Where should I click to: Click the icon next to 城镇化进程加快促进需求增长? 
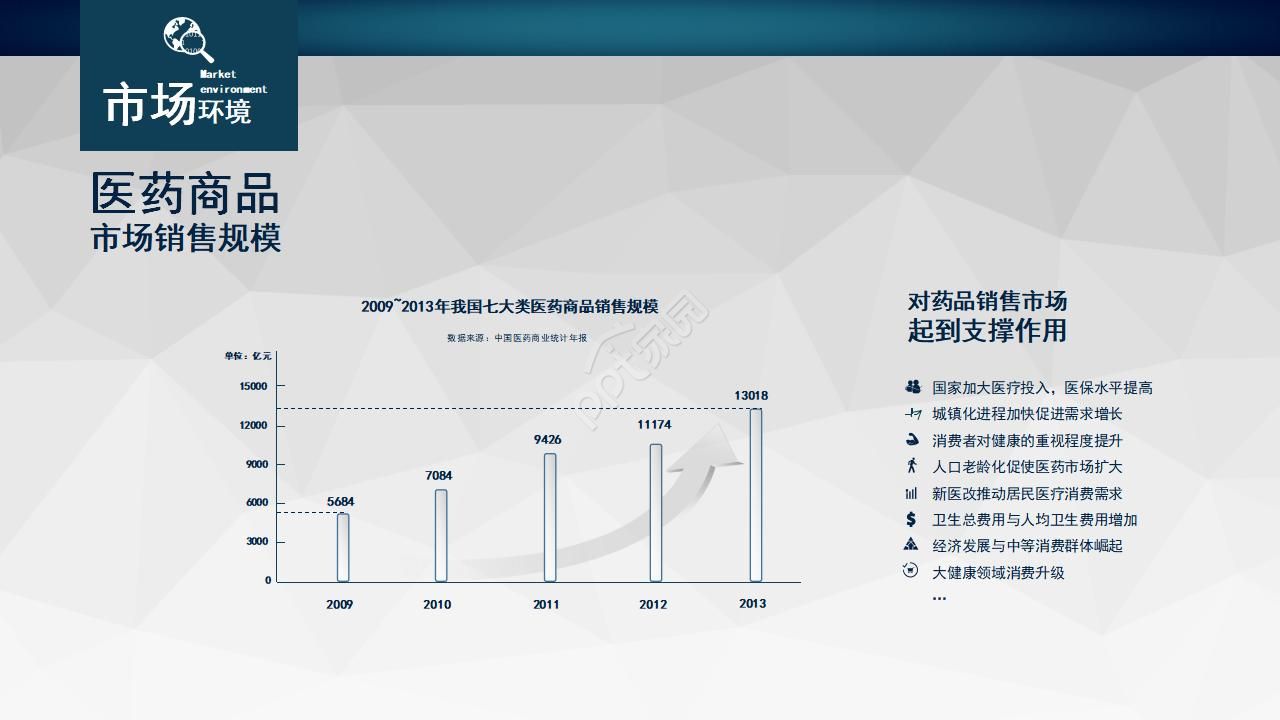pos(912,414)
